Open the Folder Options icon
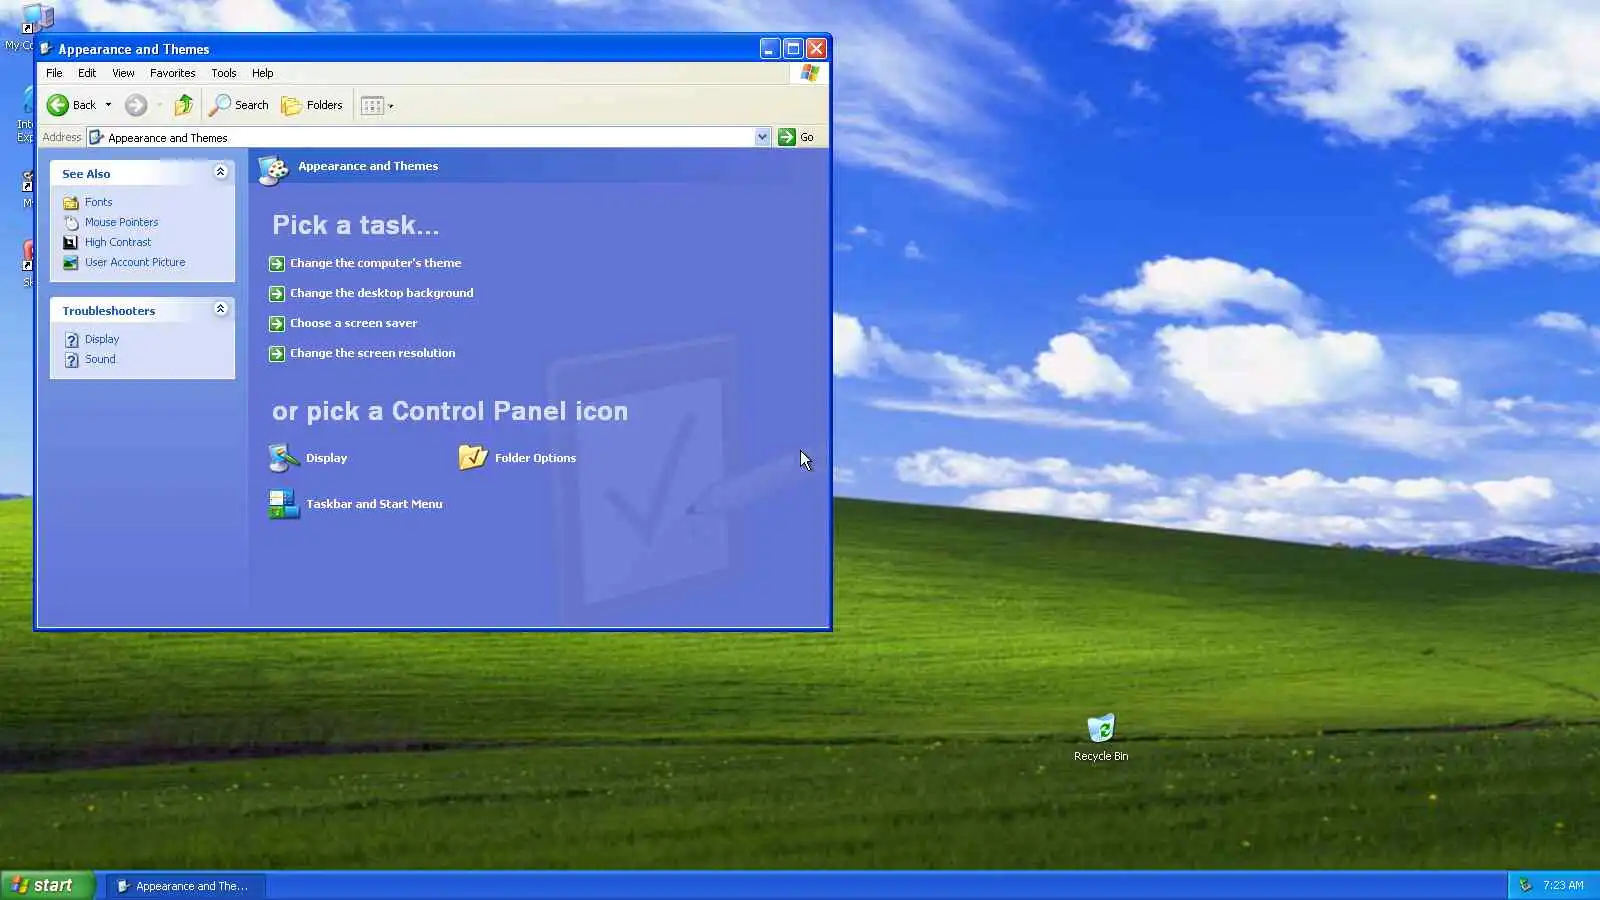 (x=517, y=458)
